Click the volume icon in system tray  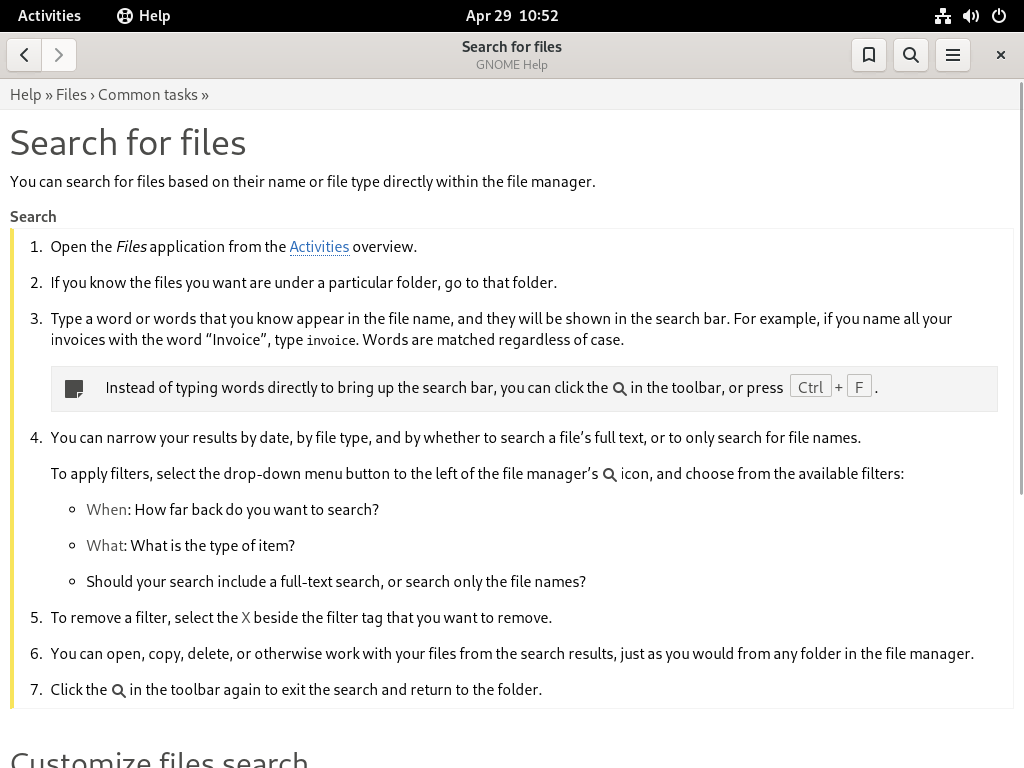coord(970,16)
